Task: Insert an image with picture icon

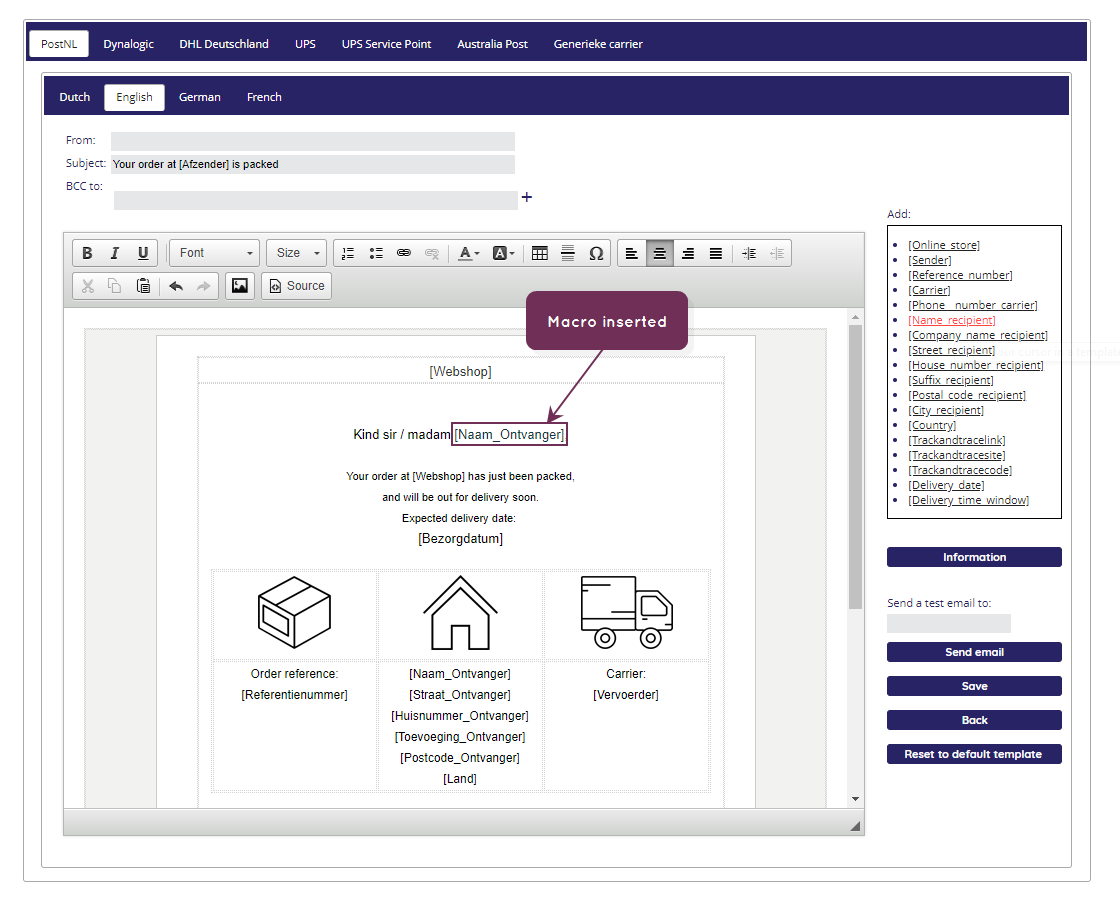Action: 240,286
